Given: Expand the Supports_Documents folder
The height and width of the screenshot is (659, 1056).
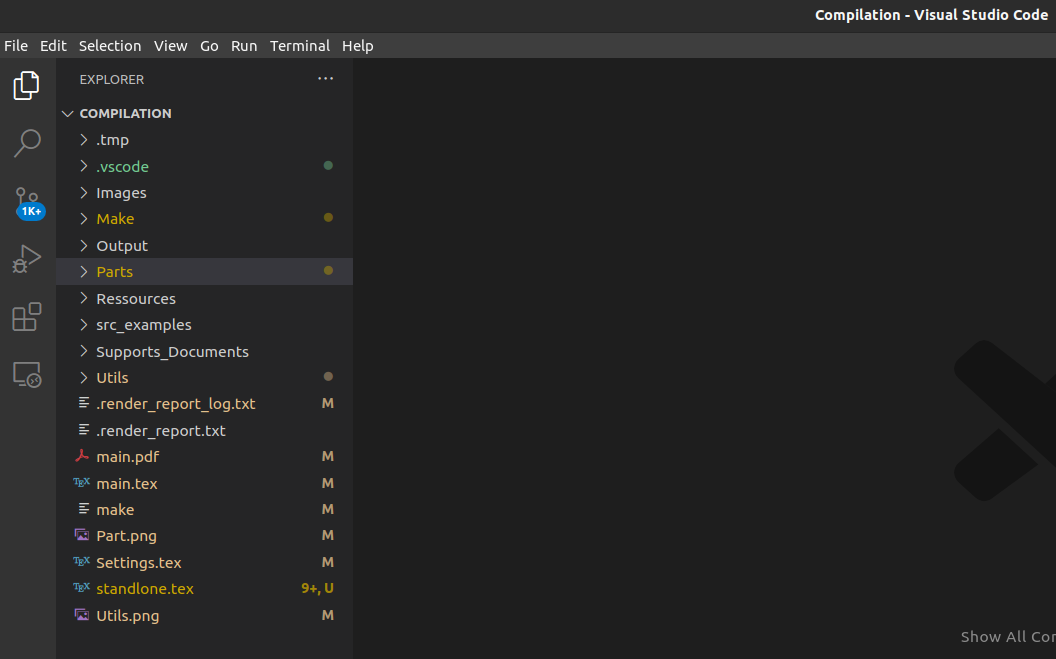Looking at the screenshot, I should pyautogui.click(x=84, y=351).
